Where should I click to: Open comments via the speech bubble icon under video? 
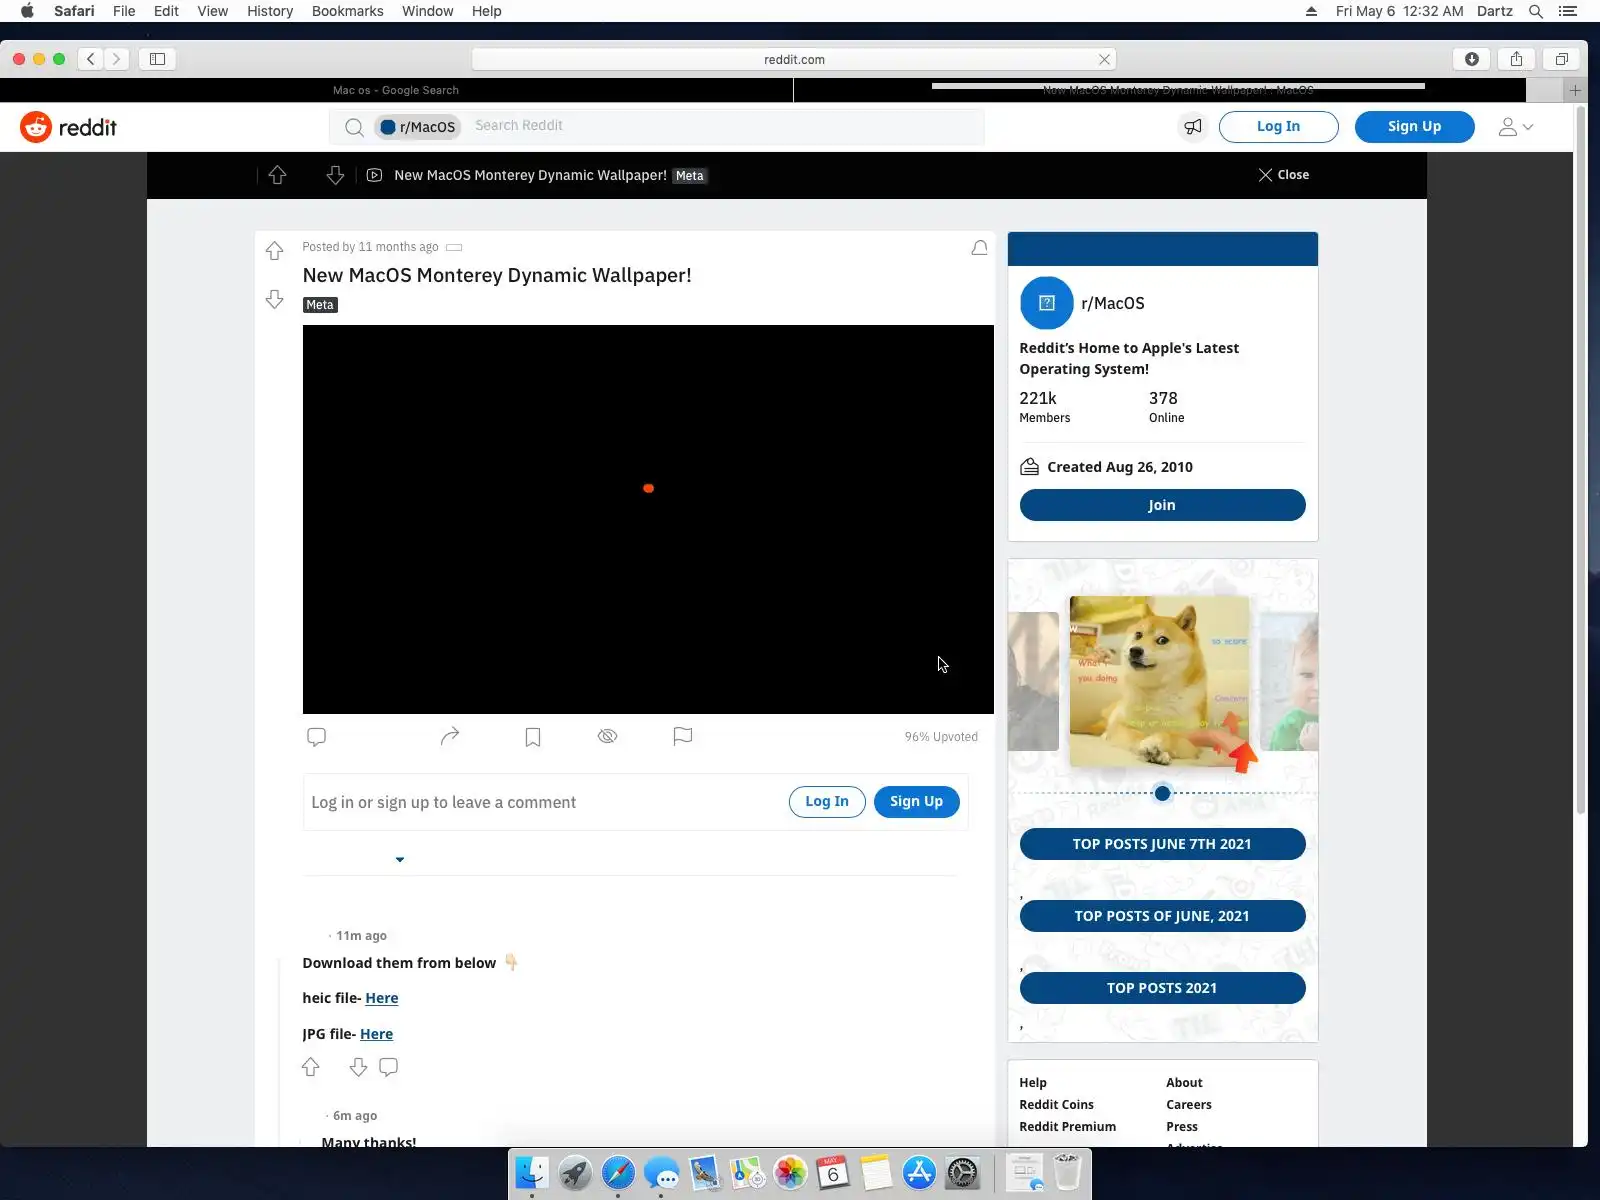click(x=316, y=737)
